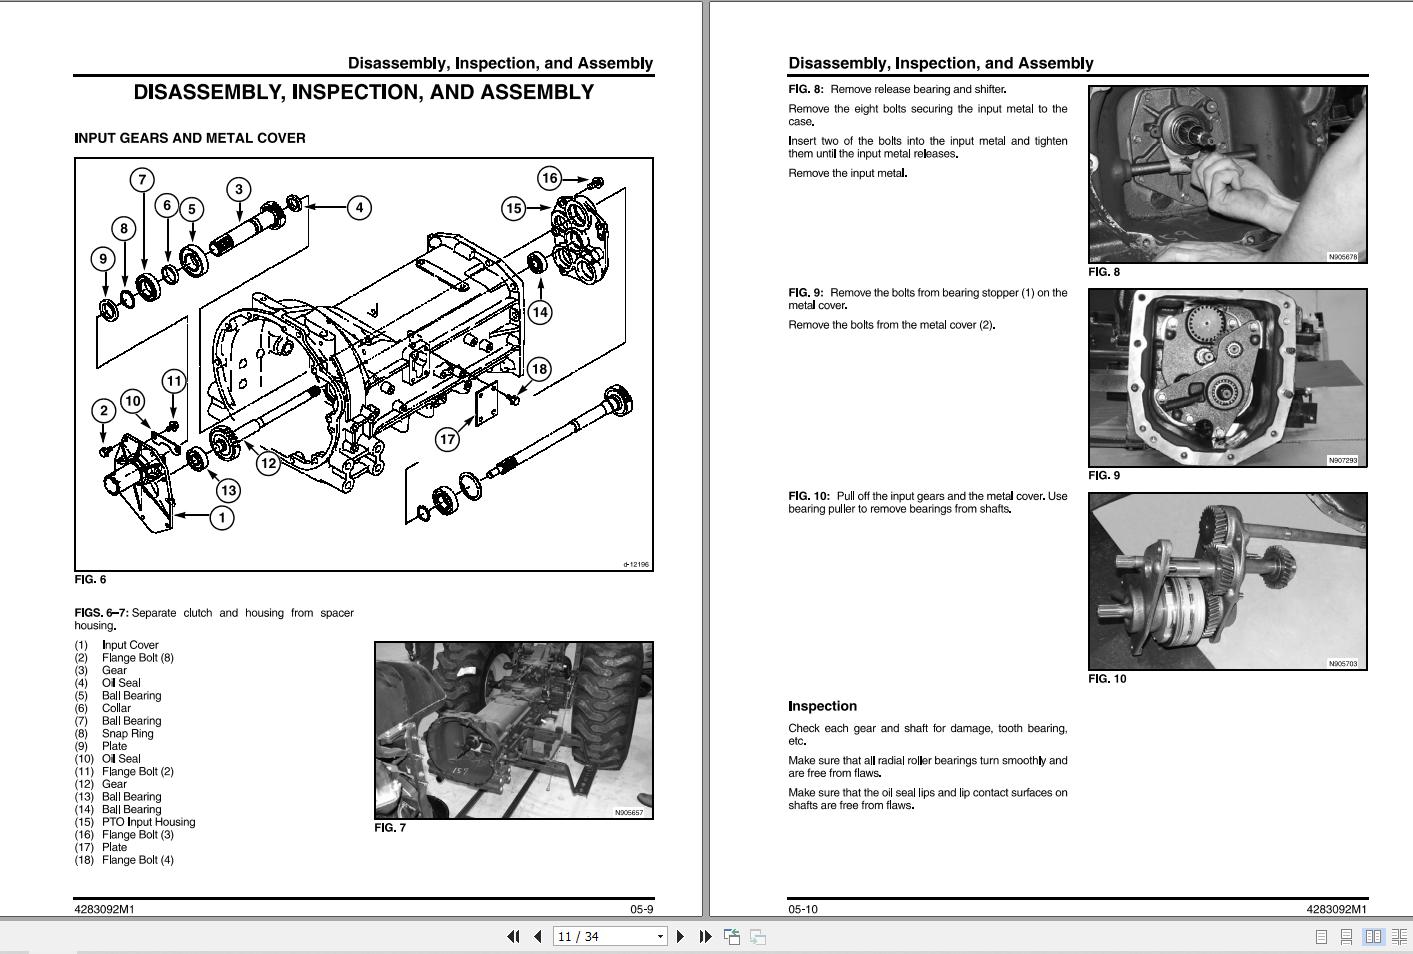Select continuous facing pages layout
The height and width of the screenshot is (954, 1413).
(1398, 937)
